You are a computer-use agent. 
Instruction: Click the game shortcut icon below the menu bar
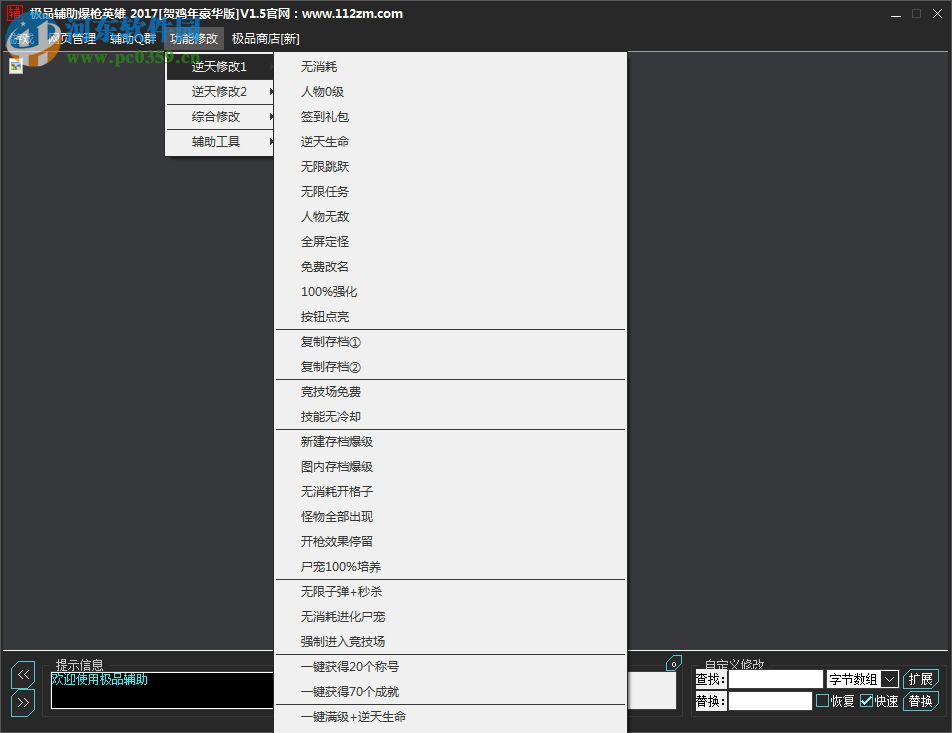(16, 65)
